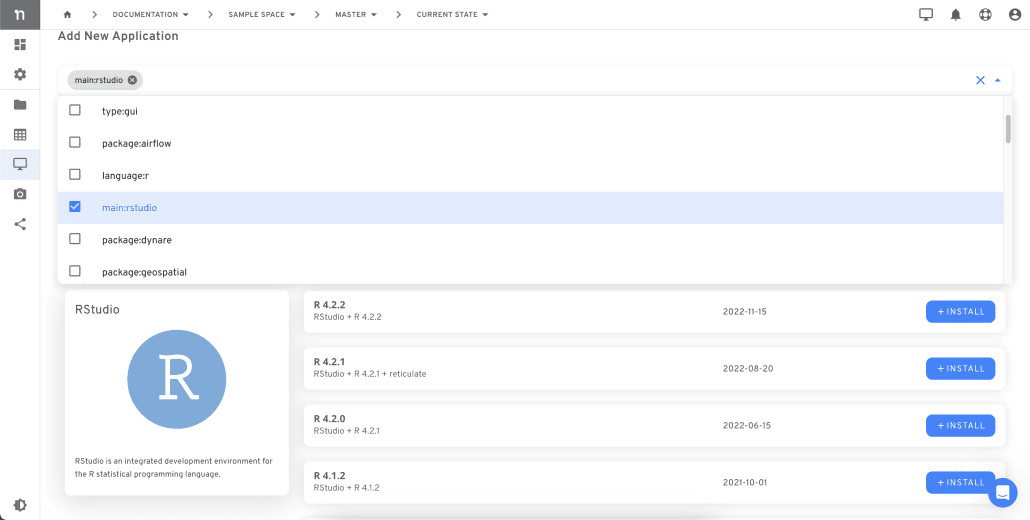This screenshot has height=520, width=1030.
Task: Go to the home icon in breadcrumb
Action: tap(67, 14)
